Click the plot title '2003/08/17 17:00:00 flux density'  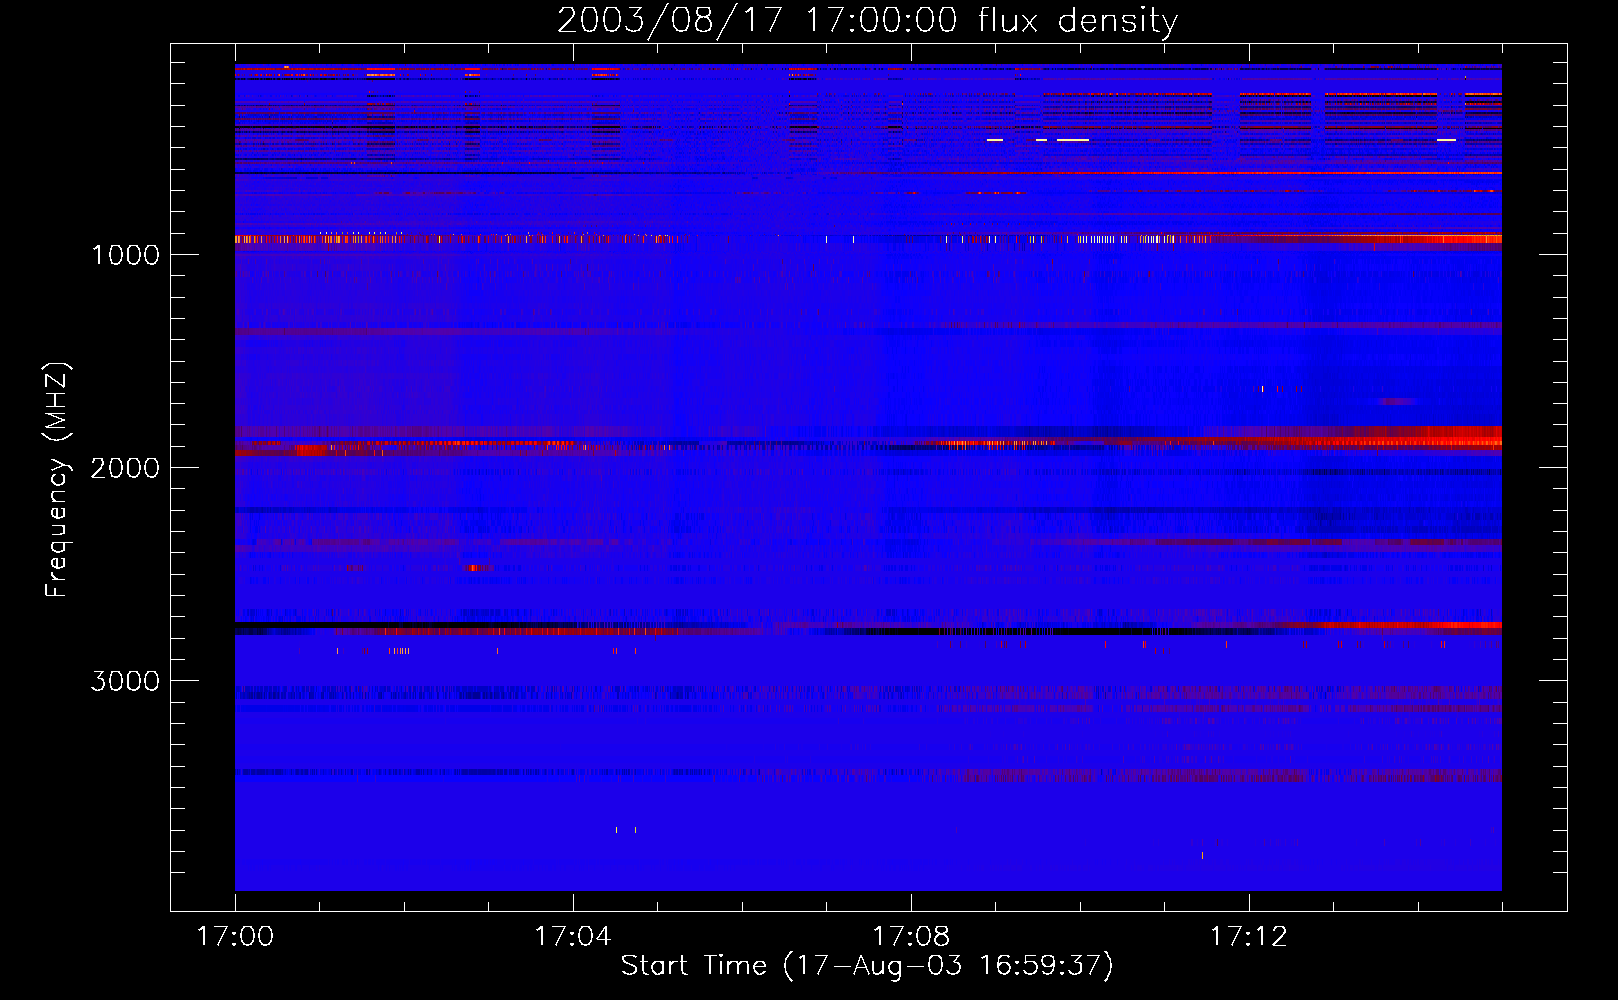tap(867, 21)
